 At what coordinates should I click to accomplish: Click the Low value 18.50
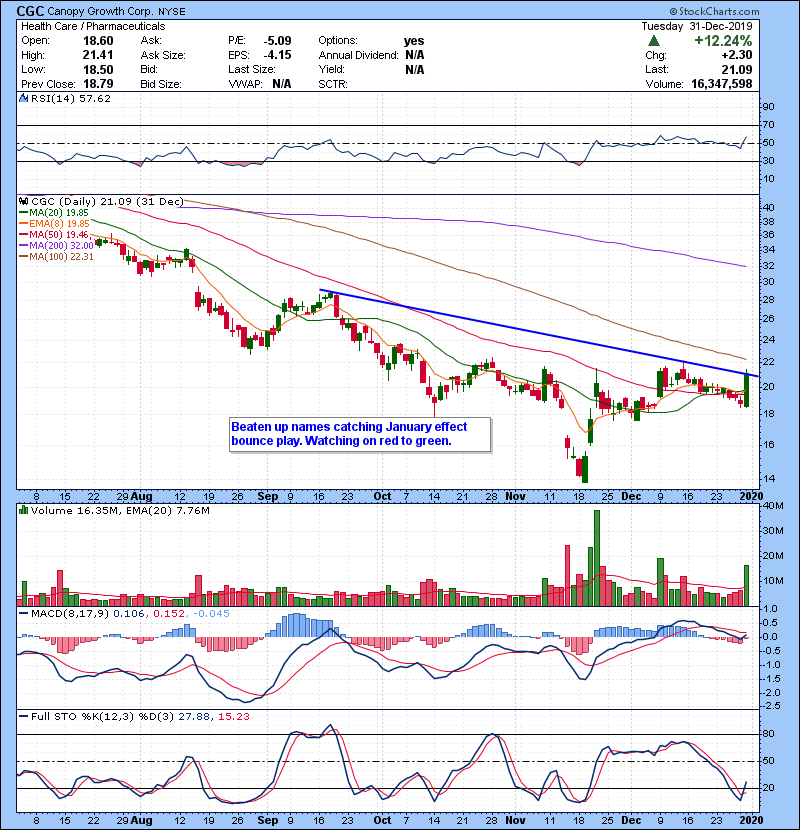coord(98,69)
